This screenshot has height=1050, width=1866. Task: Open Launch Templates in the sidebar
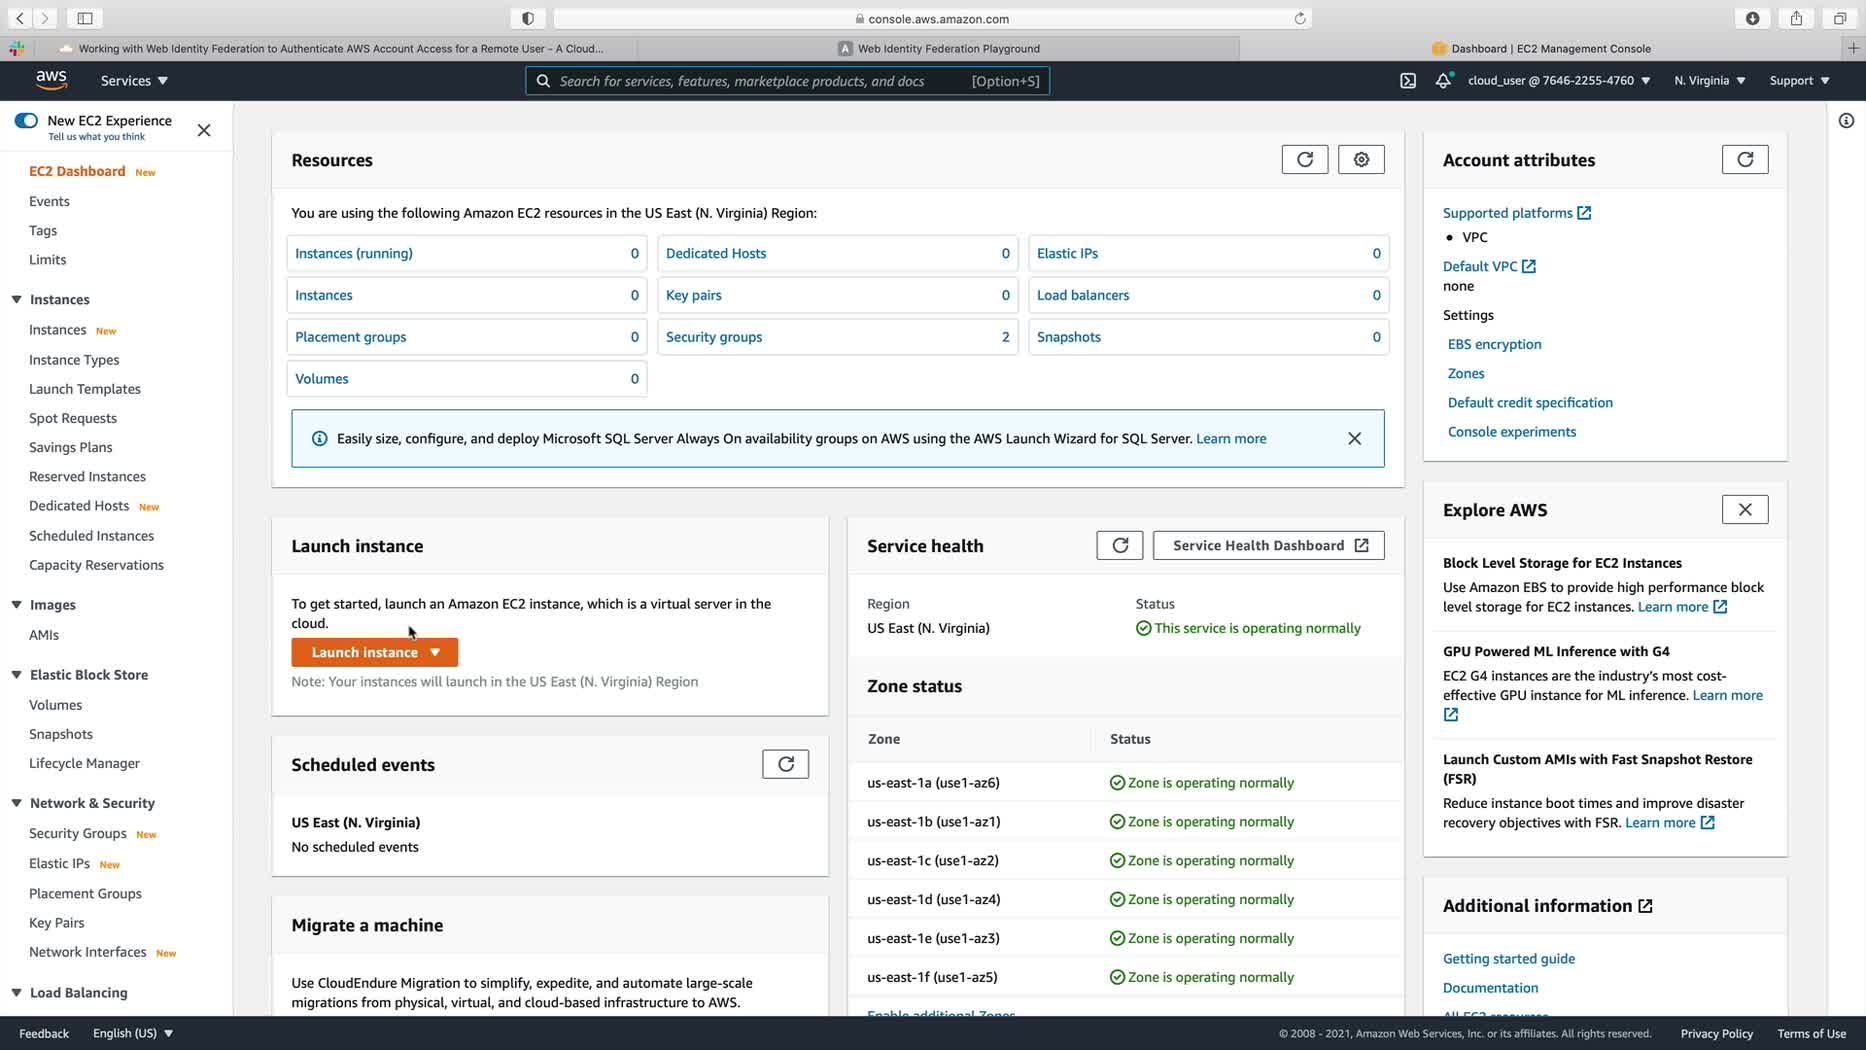point(85,389)
